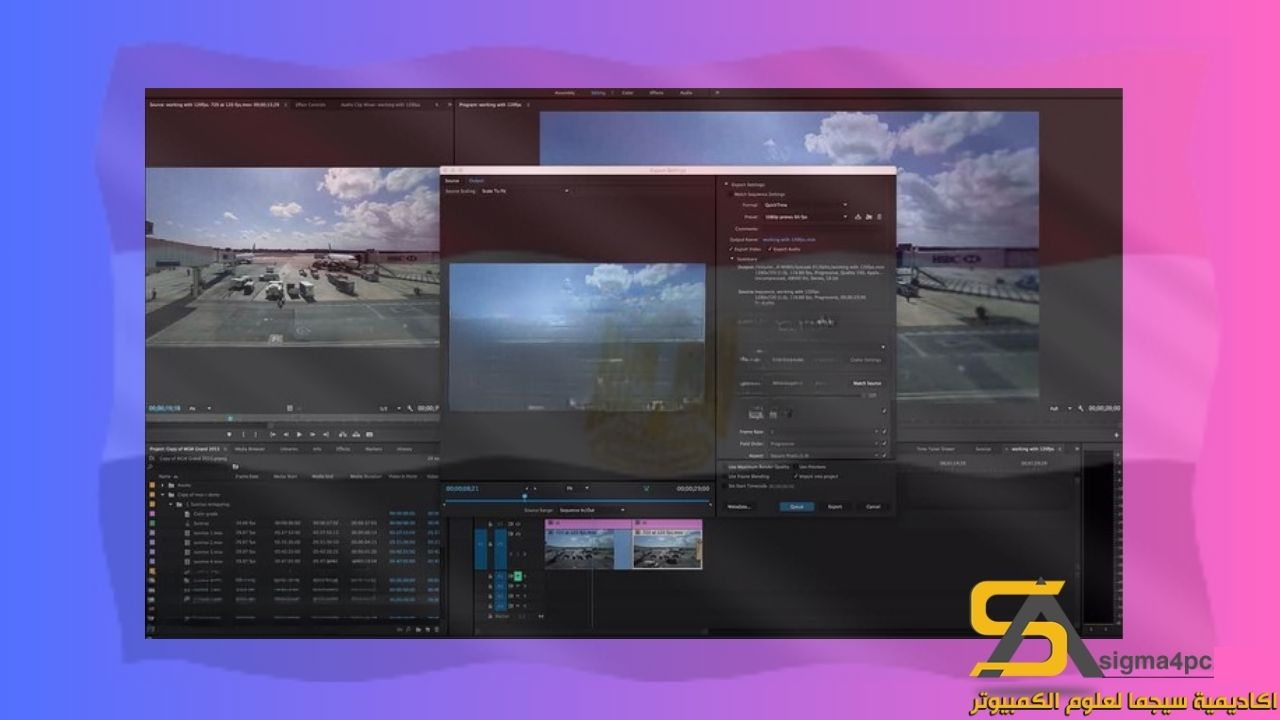Open the Preset dropdown in Export Settings
1280x720 pixels.
click(806, 217)
